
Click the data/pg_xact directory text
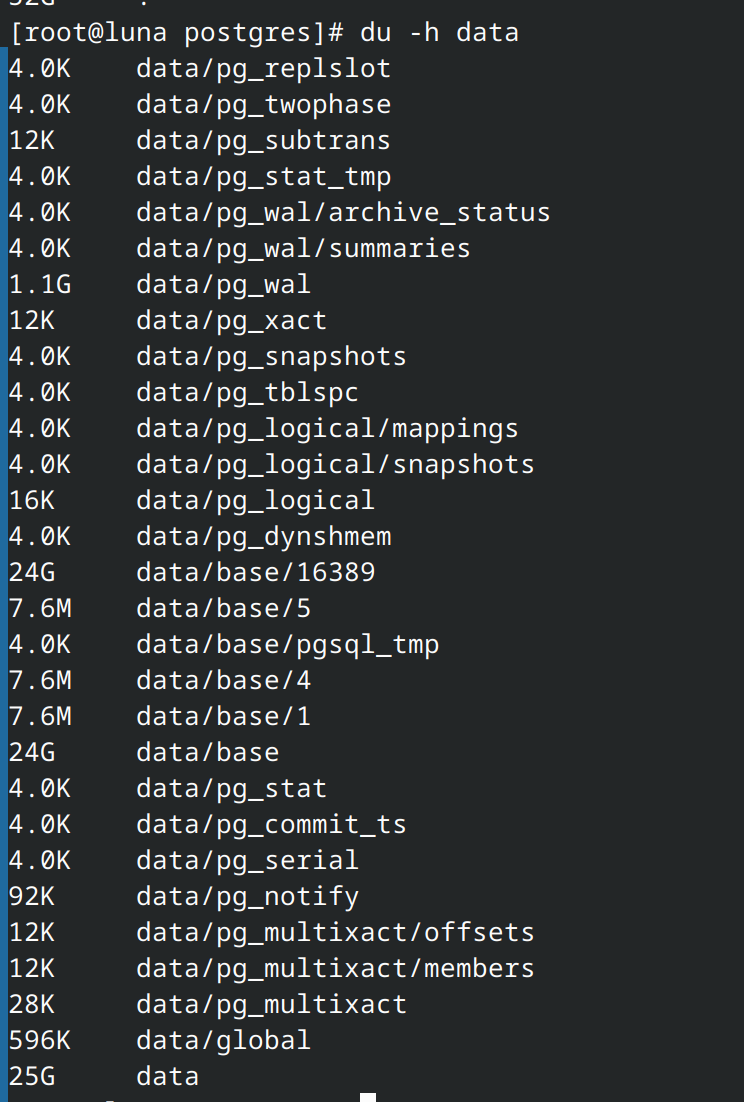231,320
